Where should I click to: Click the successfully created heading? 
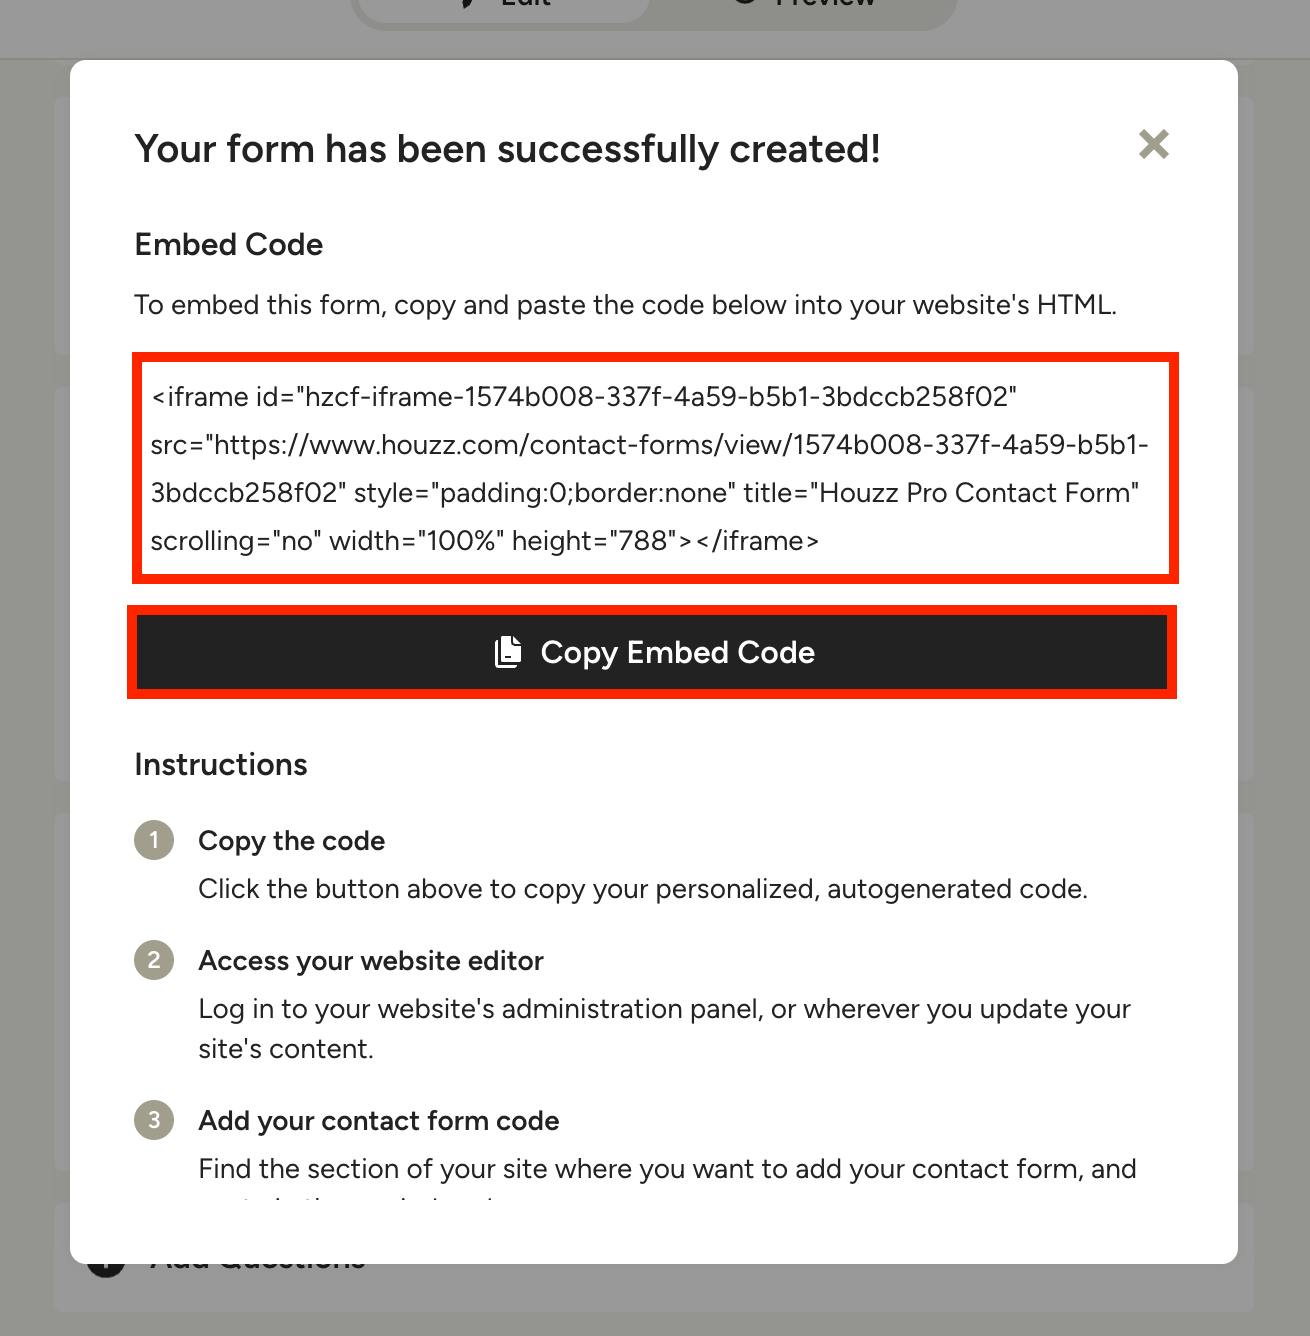(x=508, y=148)
